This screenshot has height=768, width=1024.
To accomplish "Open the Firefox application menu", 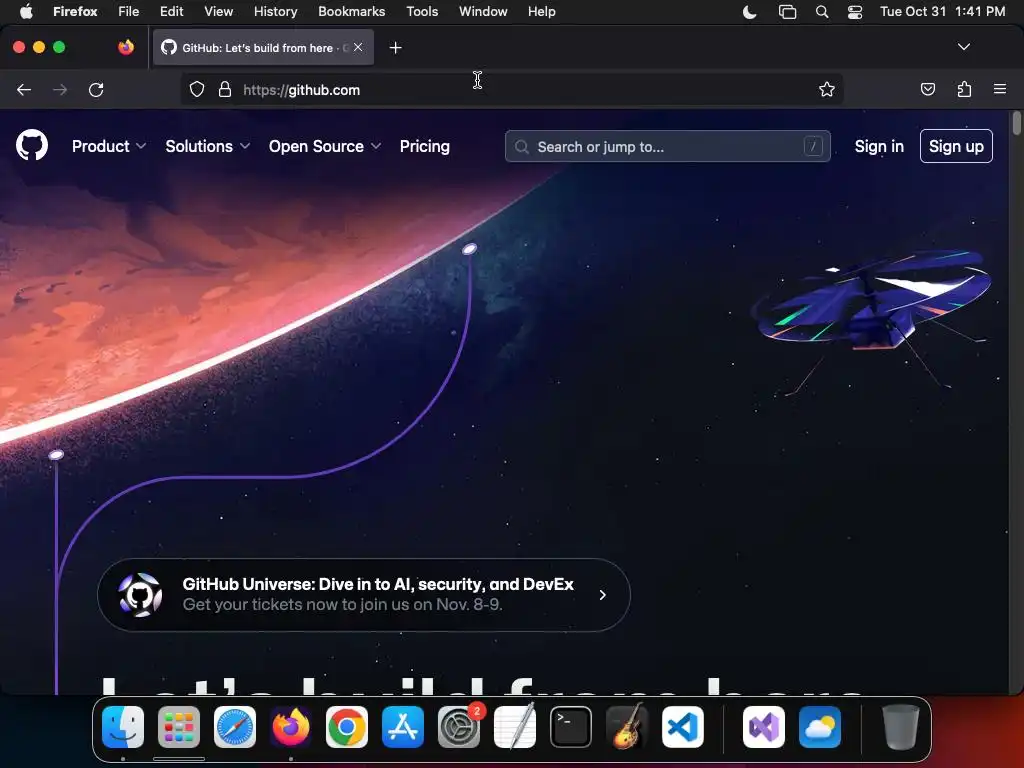I will coord(75,11).
